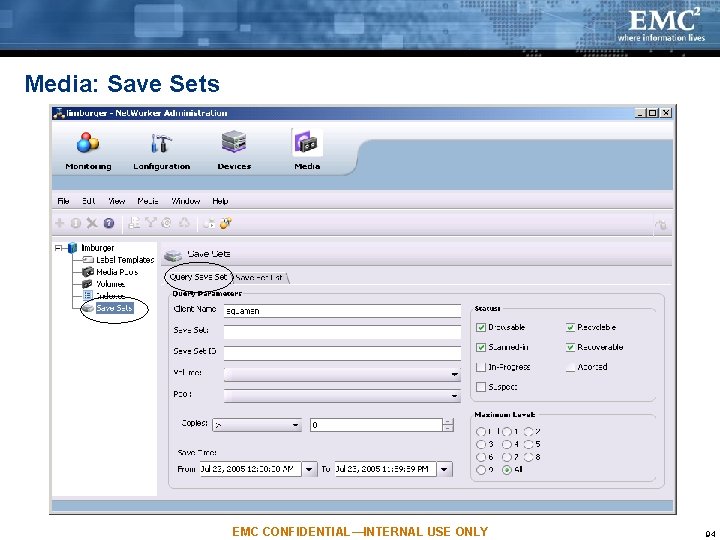Toggle the Recyclable status checkbox
The height and width of the screenshot is (540, 720).
tap(570, 327)
